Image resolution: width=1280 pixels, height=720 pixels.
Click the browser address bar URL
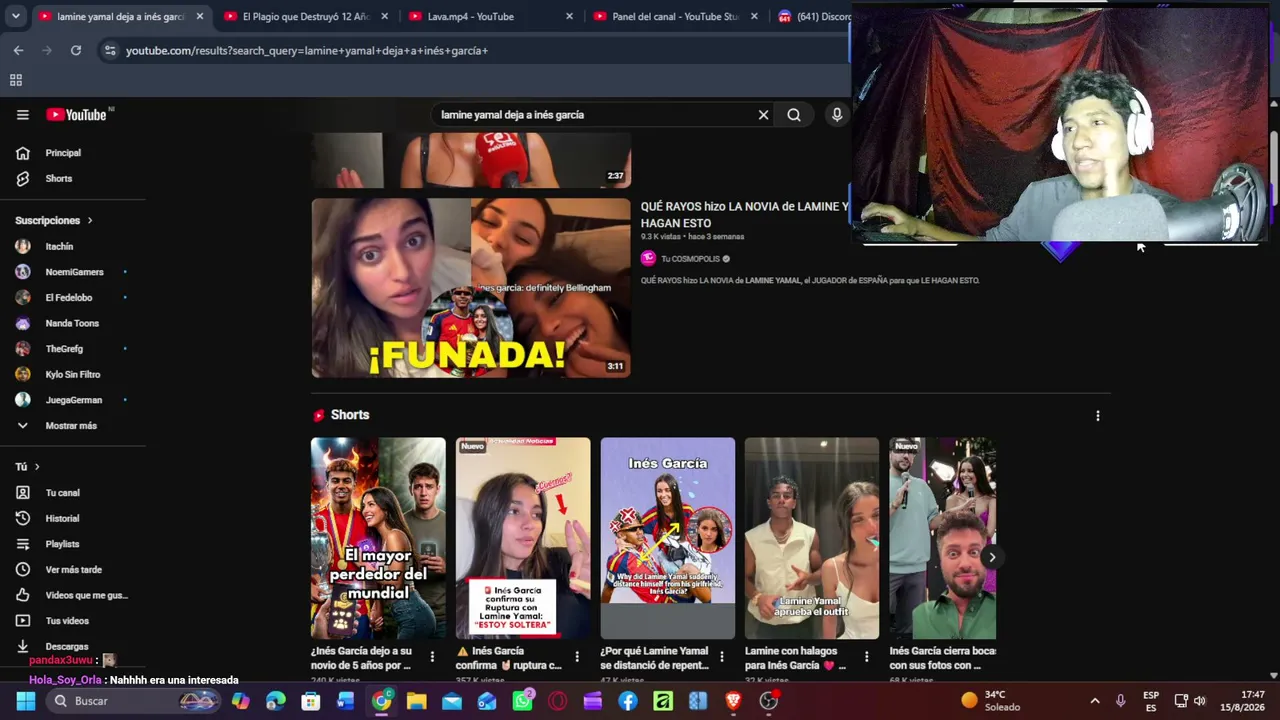pos(307,50)
